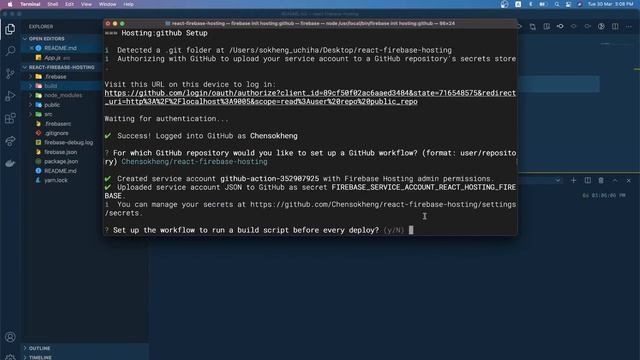
Task: Open the Accounts menu in VS Code
Action: coord(10,337)
